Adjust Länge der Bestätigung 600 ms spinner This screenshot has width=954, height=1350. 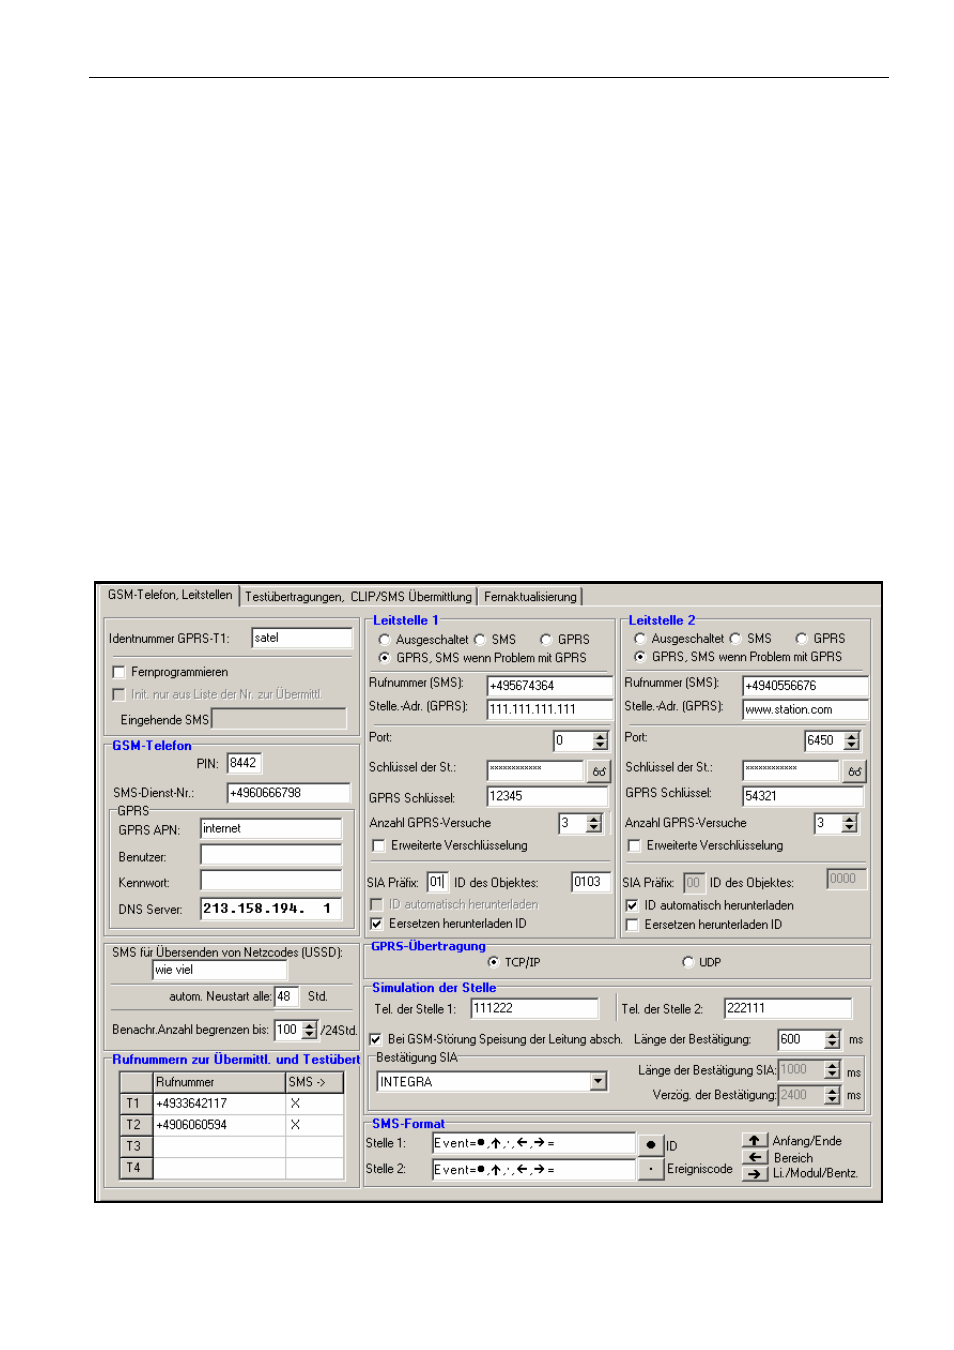click(832, 1040)
